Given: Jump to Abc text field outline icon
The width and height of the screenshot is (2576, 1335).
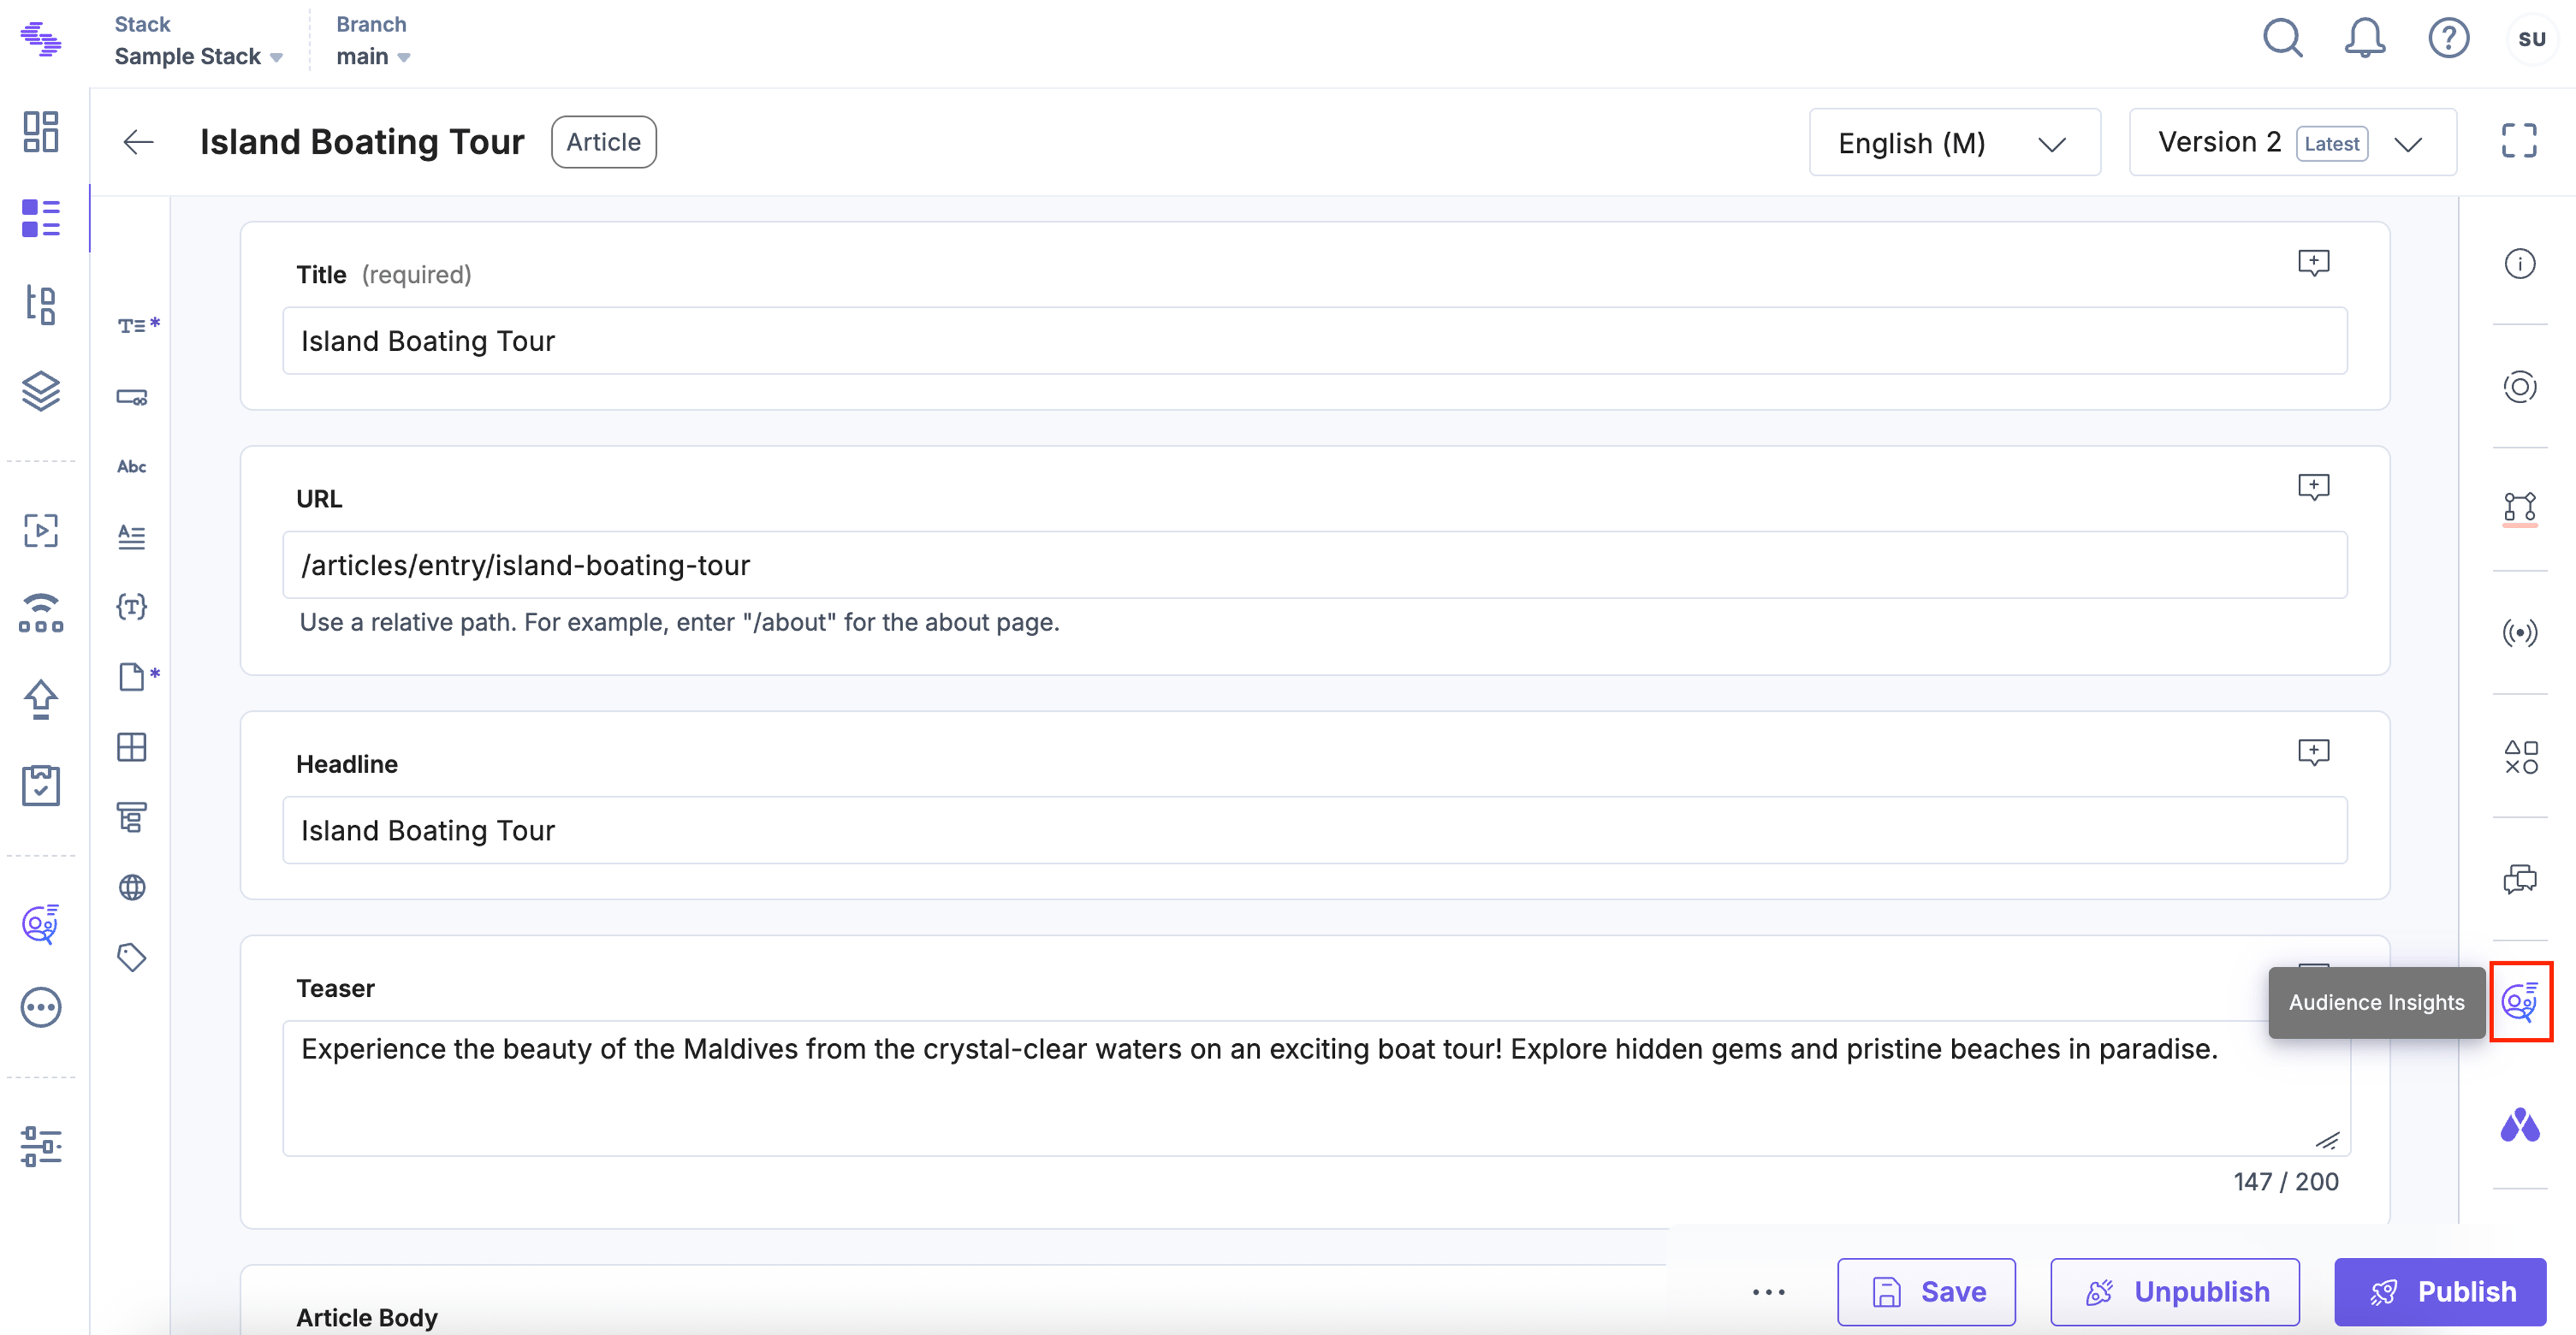Looking at the screenshot, I should pos(132,467).
